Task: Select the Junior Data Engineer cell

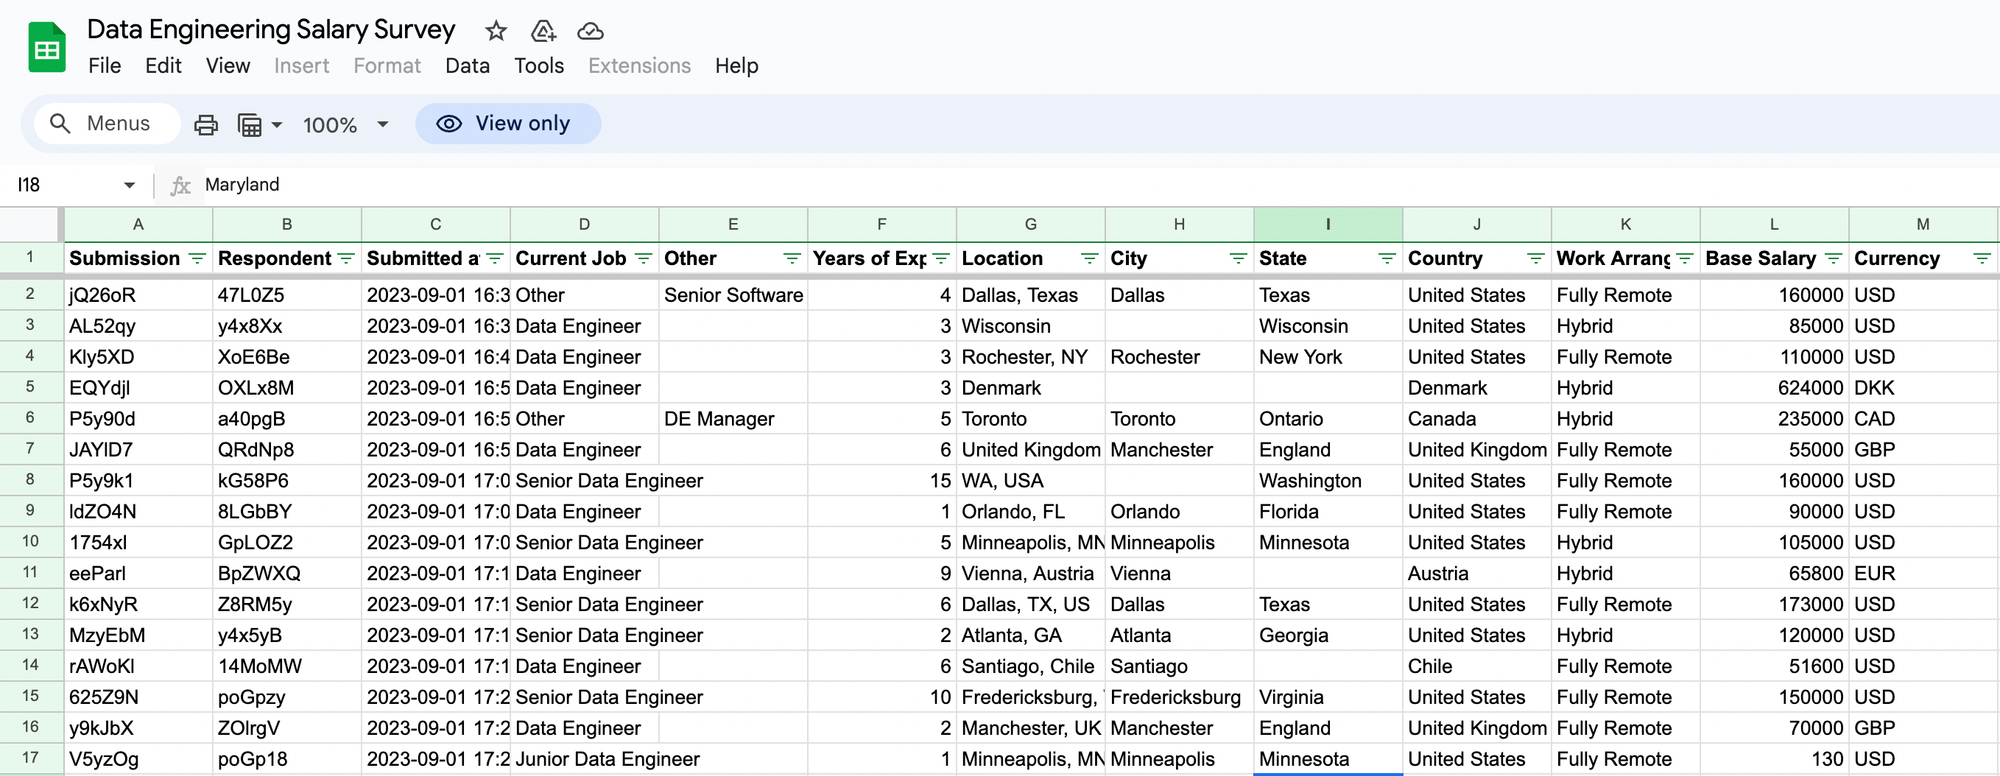Action: pyautogui.click(x=584, y=759)
